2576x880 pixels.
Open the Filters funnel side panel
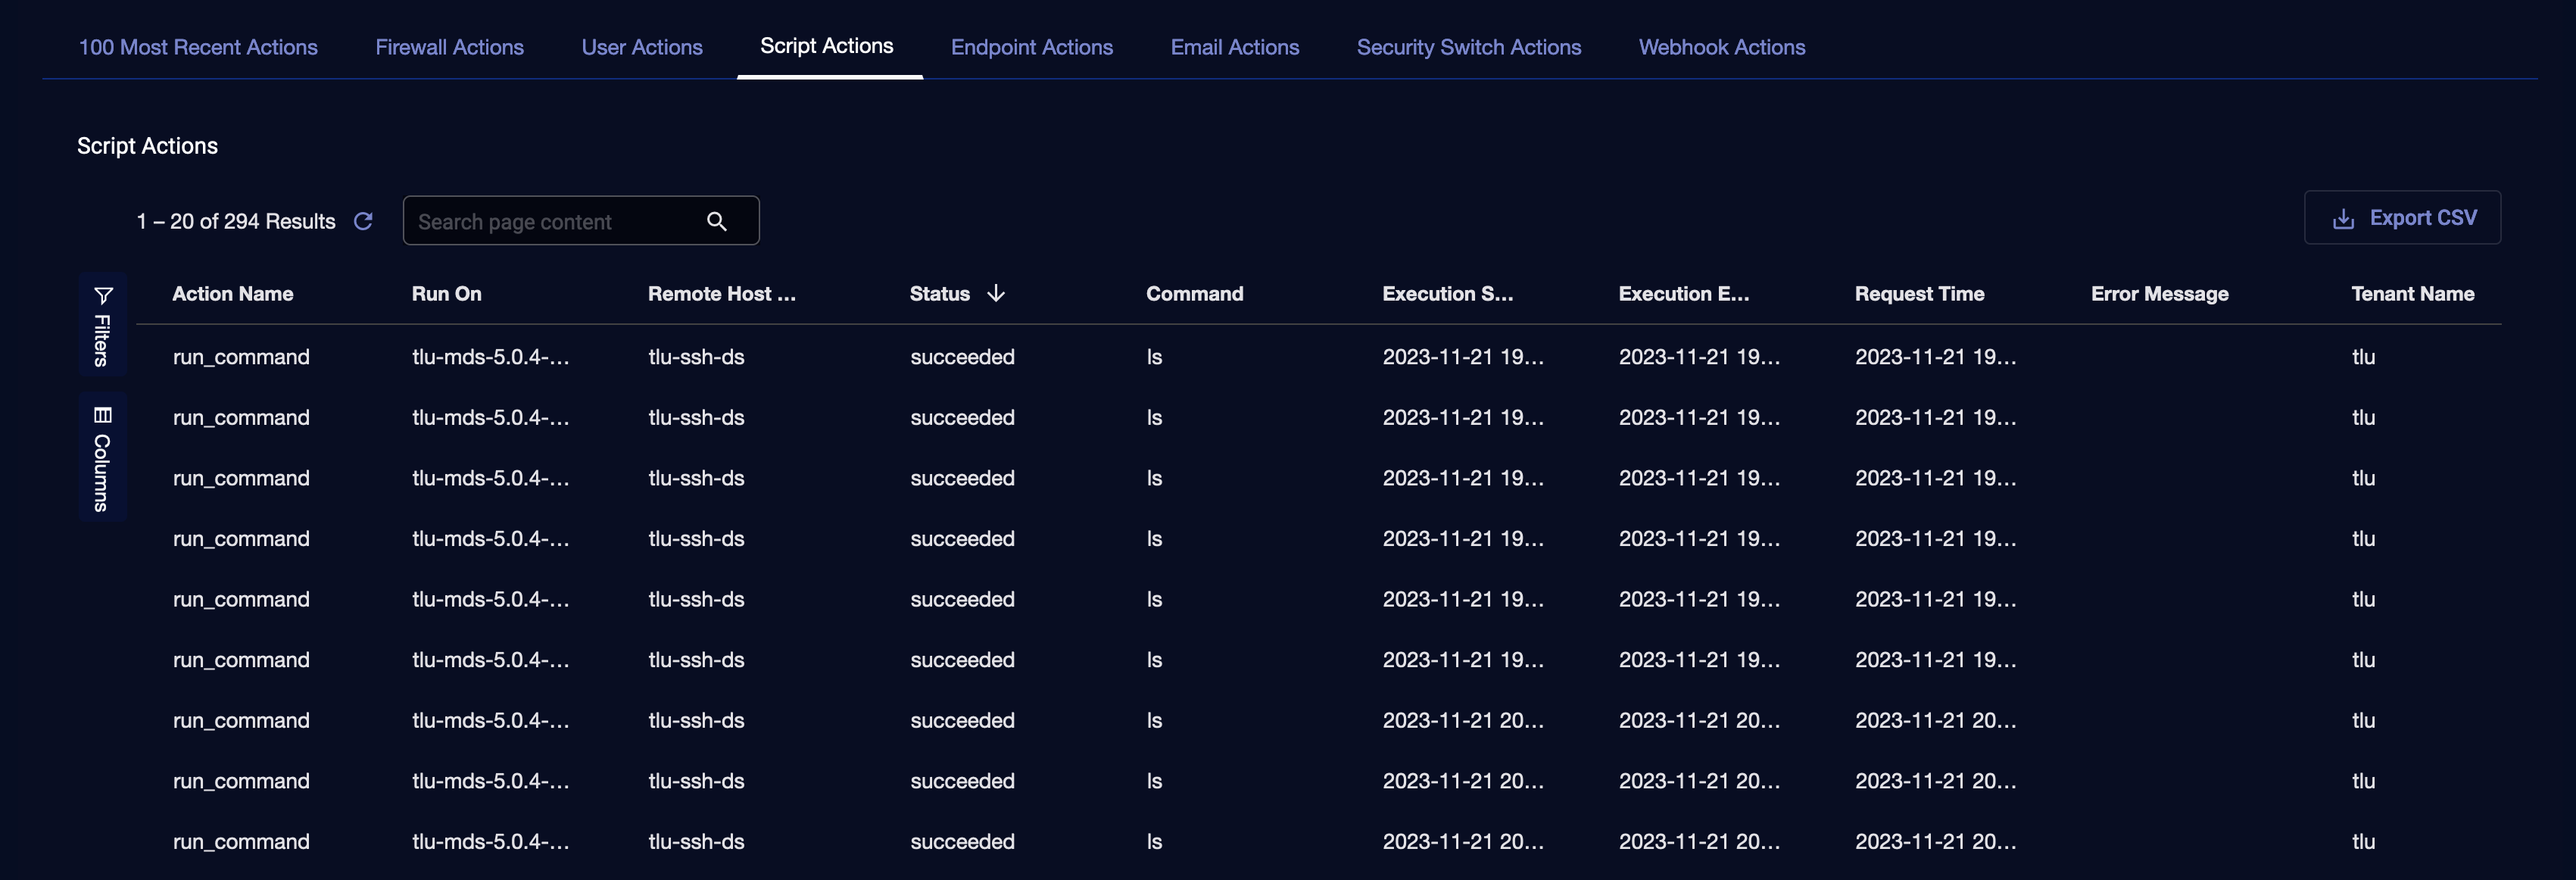pyautogui.click(x=103, y=325)
